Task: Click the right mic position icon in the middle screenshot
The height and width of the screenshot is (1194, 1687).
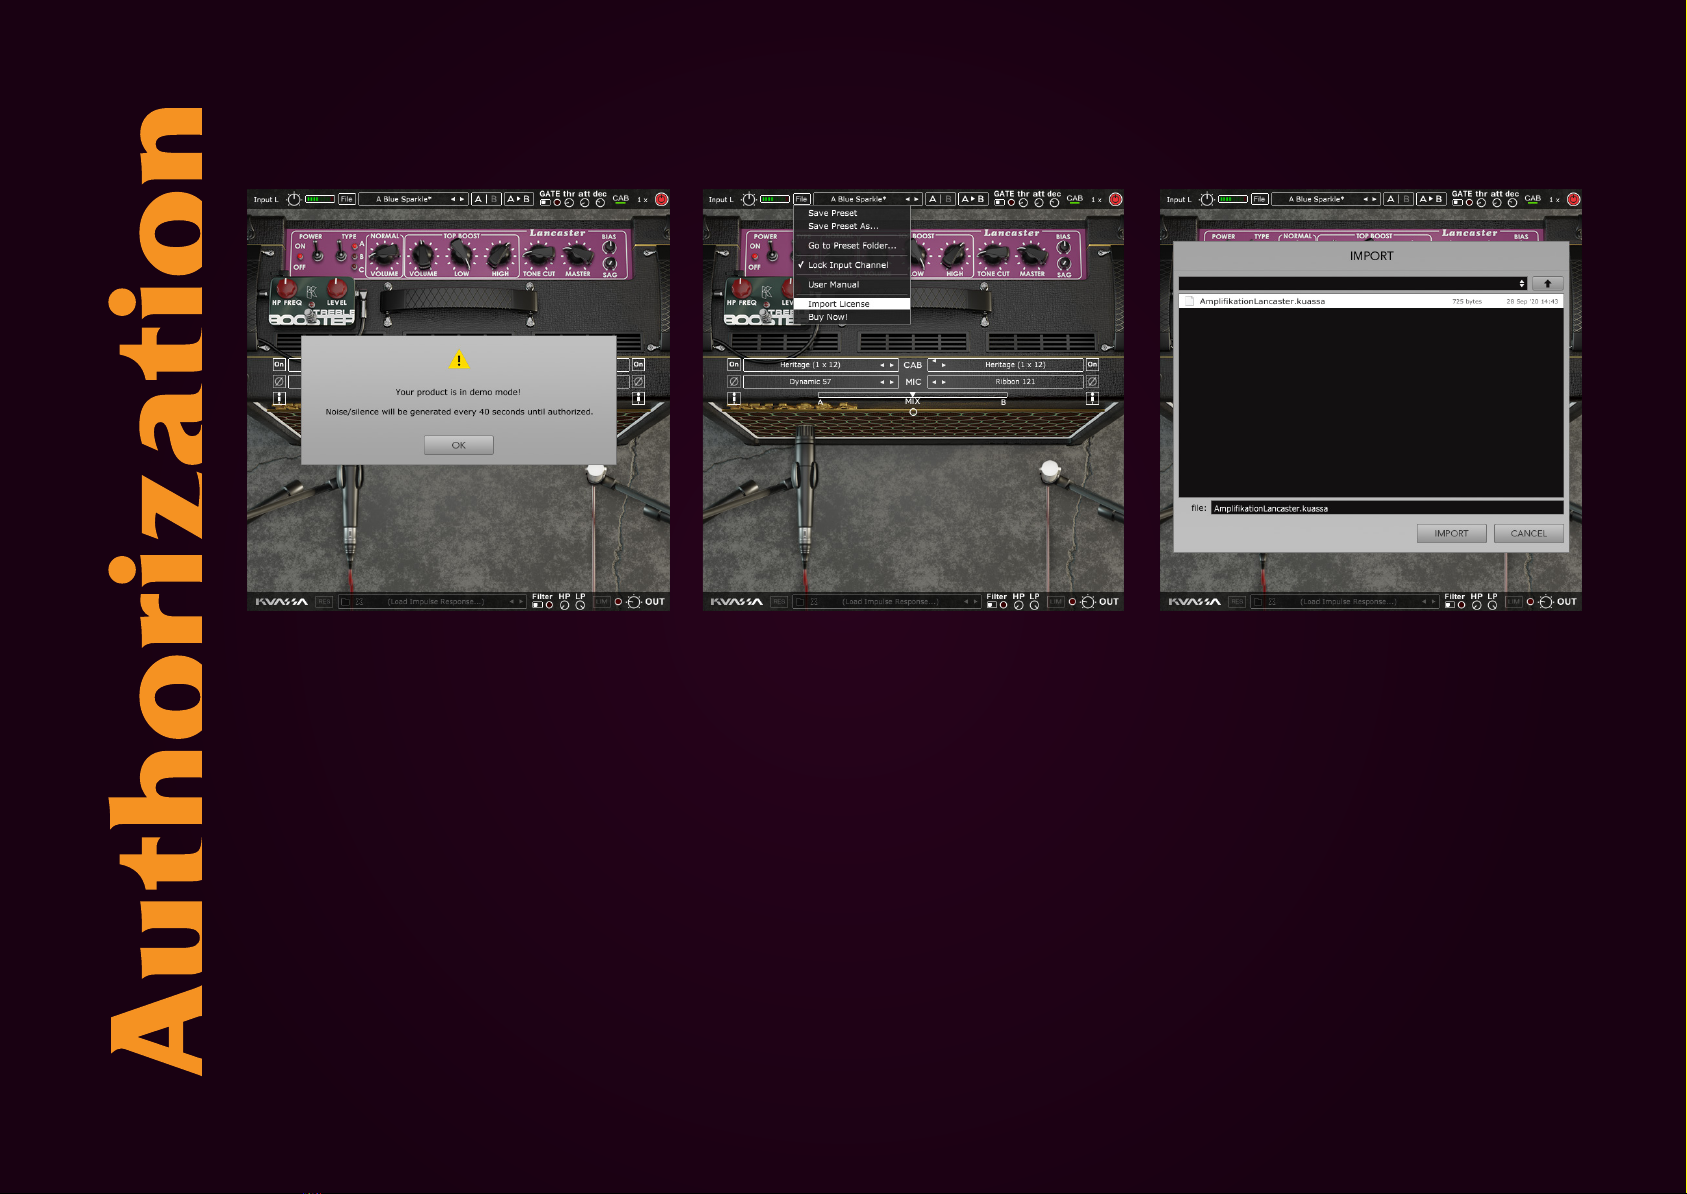Action: (1092, 398)
